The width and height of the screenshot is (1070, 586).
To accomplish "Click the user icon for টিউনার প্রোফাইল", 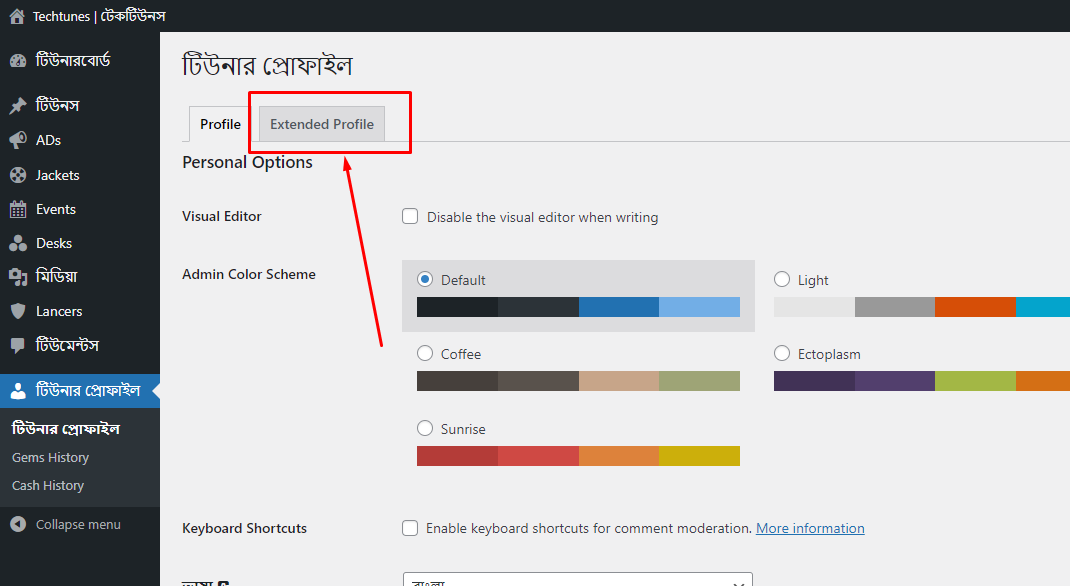I will click(x=18, y=390).
